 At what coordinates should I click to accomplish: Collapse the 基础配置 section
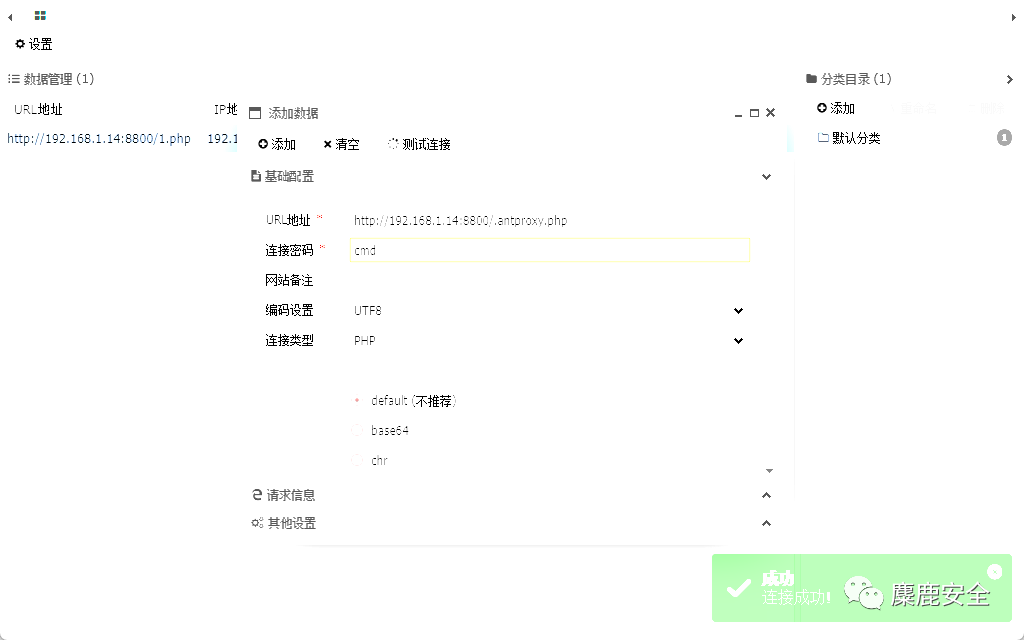pyautogui.click(x=766, y=176)
